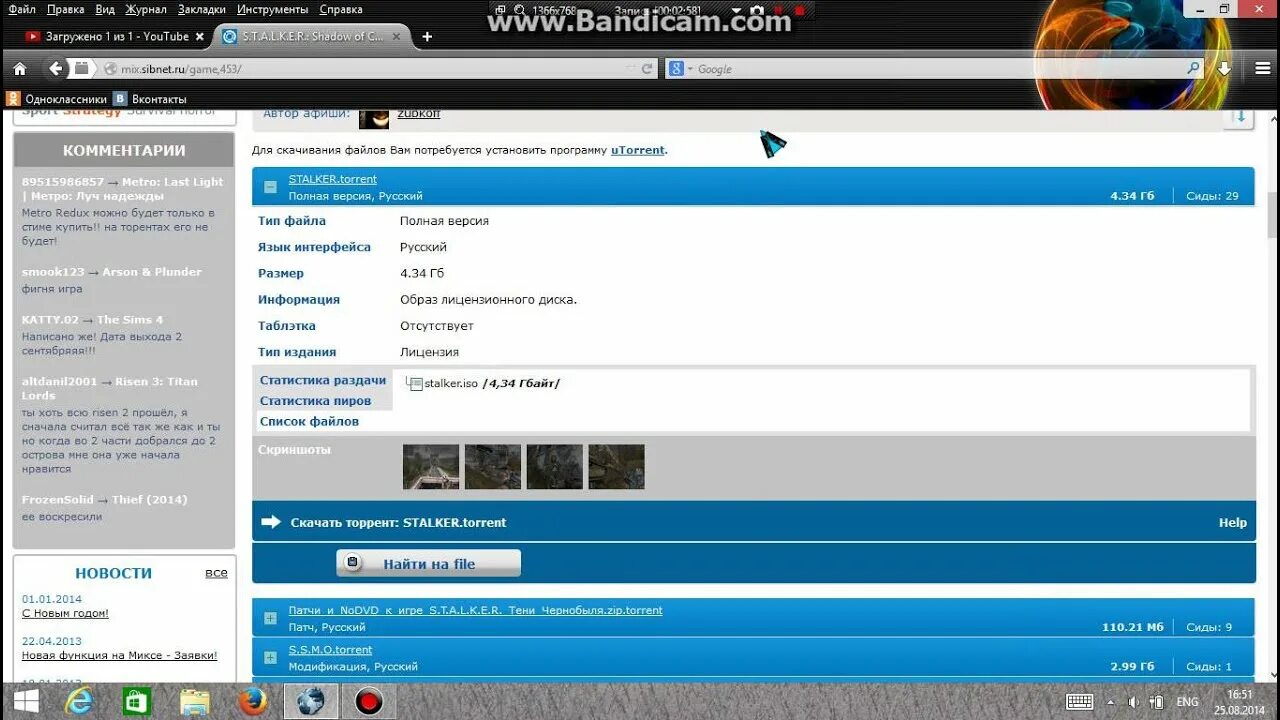This screenshot has width=1280, height=720.
Task: Open the все news link
Action: [216, 573]
